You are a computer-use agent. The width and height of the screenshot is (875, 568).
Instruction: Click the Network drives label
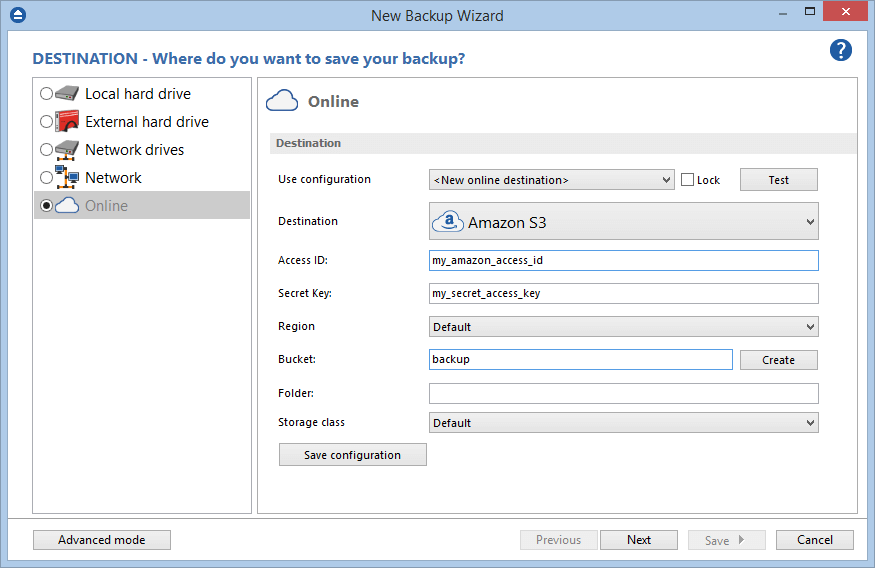click(x=134, y=150)
